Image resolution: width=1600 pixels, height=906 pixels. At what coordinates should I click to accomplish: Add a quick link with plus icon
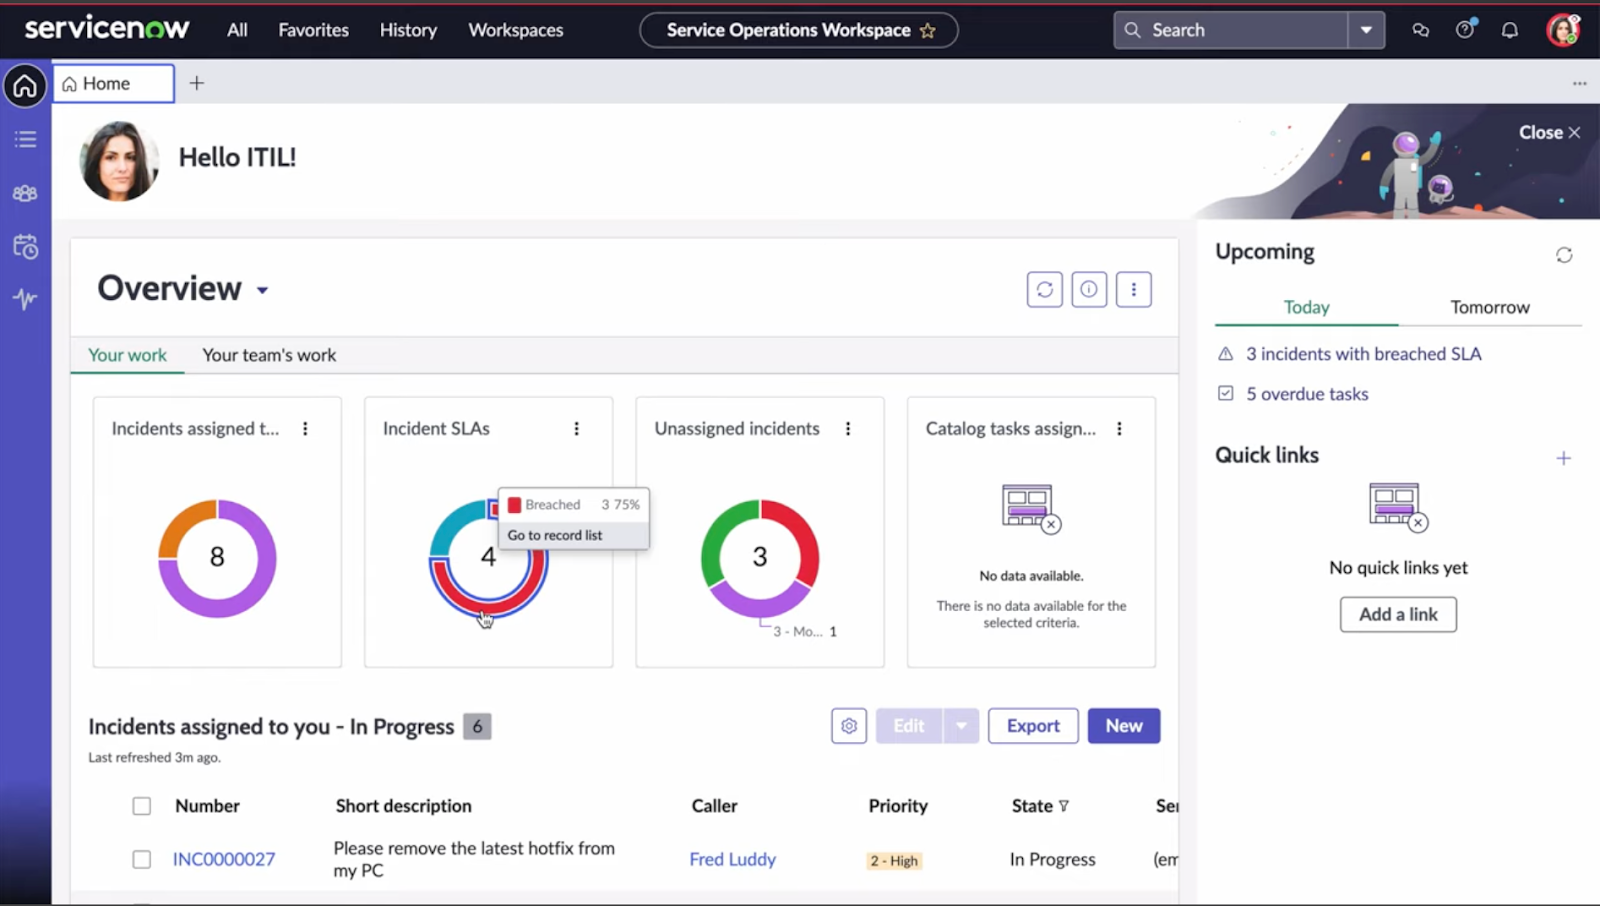point(1564,458)
